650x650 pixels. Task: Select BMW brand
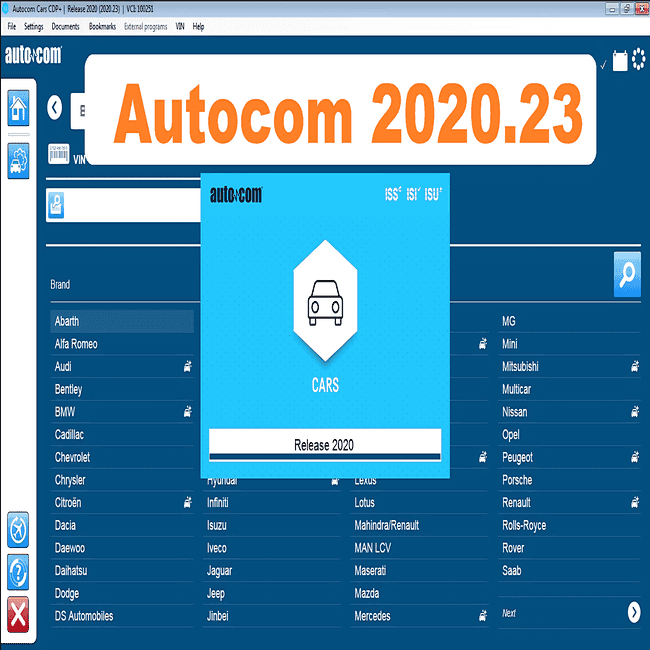click(x=122, y=412)
